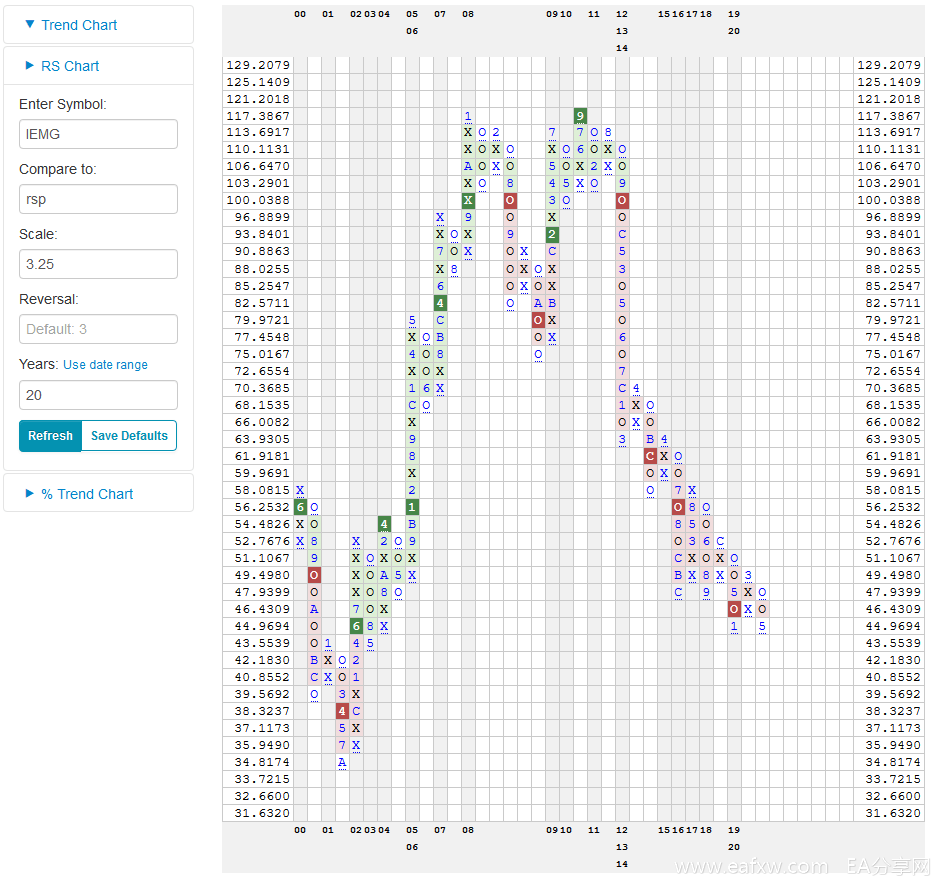Focus the Scale field showing 3.25

click(98, 264)
